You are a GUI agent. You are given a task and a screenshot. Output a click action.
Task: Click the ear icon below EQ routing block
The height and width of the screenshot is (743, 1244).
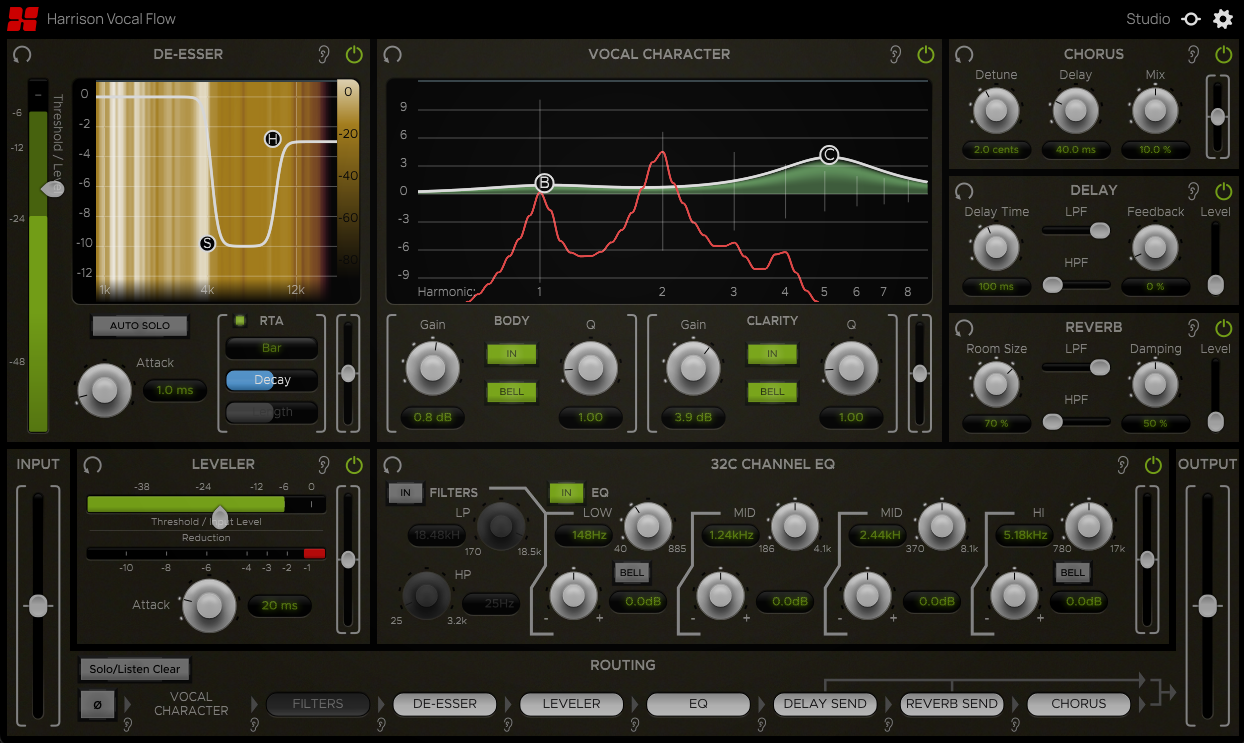(763, 723)
